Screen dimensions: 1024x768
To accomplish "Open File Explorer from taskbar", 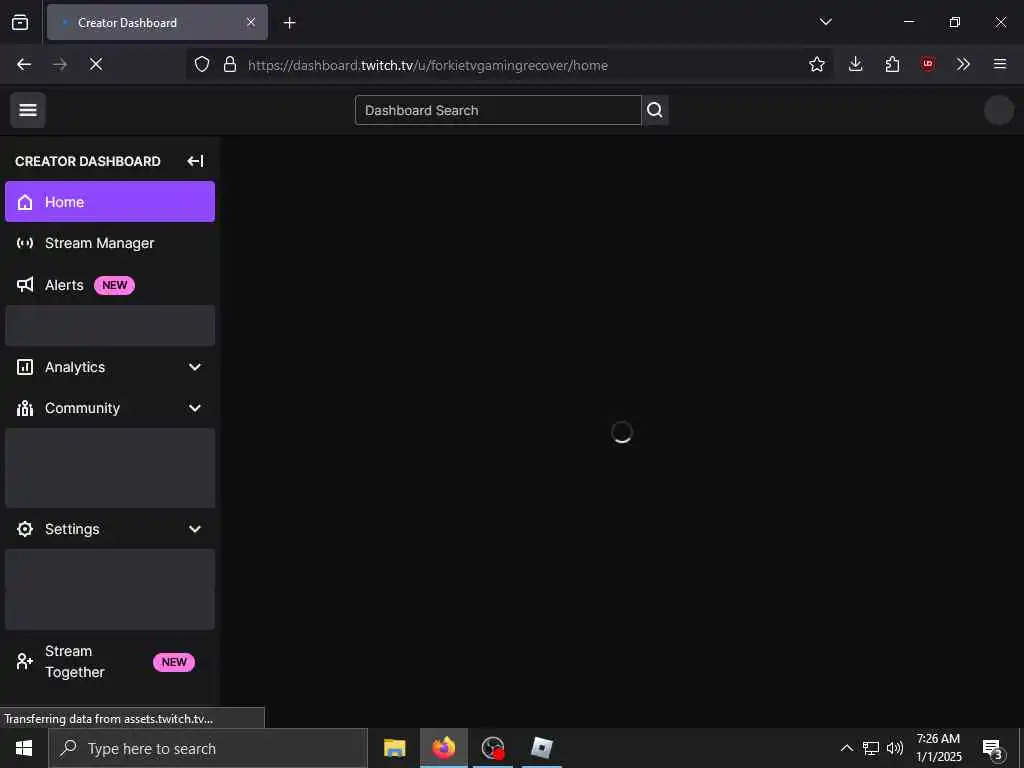I will [394, 748].
